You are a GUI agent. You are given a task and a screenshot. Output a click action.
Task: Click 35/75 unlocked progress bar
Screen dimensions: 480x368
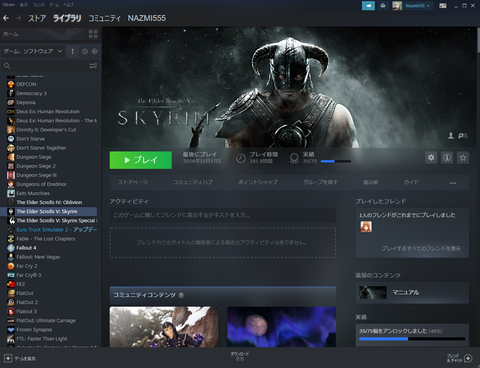pos(412,339)
